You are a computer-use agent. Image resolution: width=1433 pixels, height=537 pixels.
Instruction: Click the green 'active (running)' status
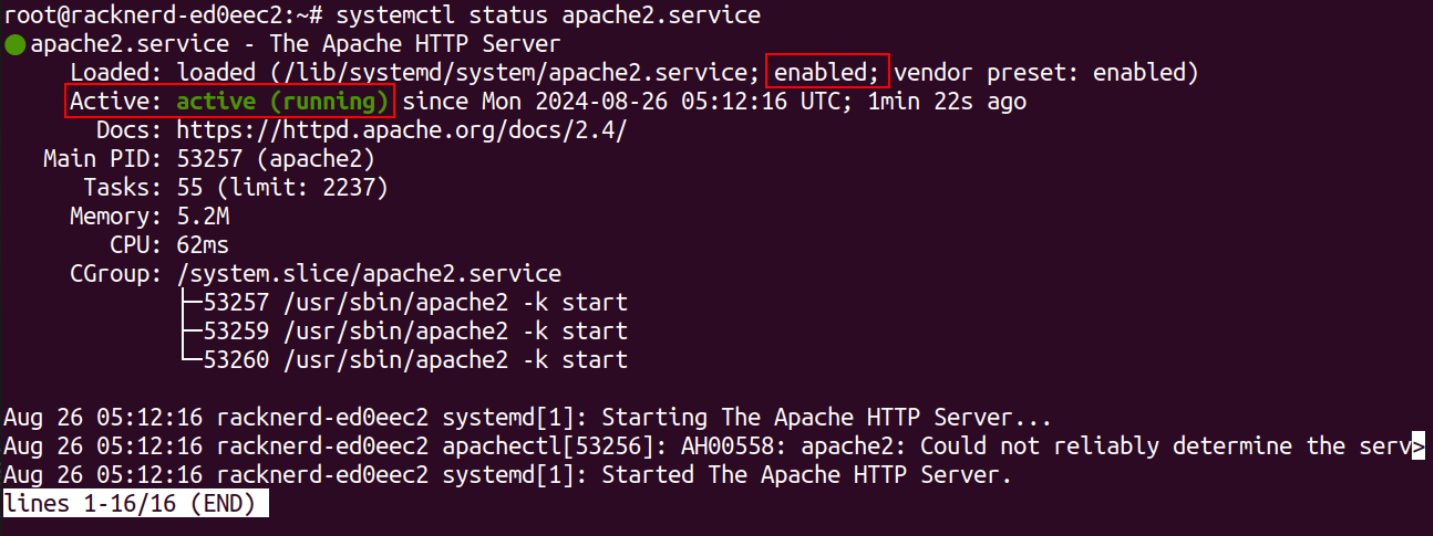[282, 102]
